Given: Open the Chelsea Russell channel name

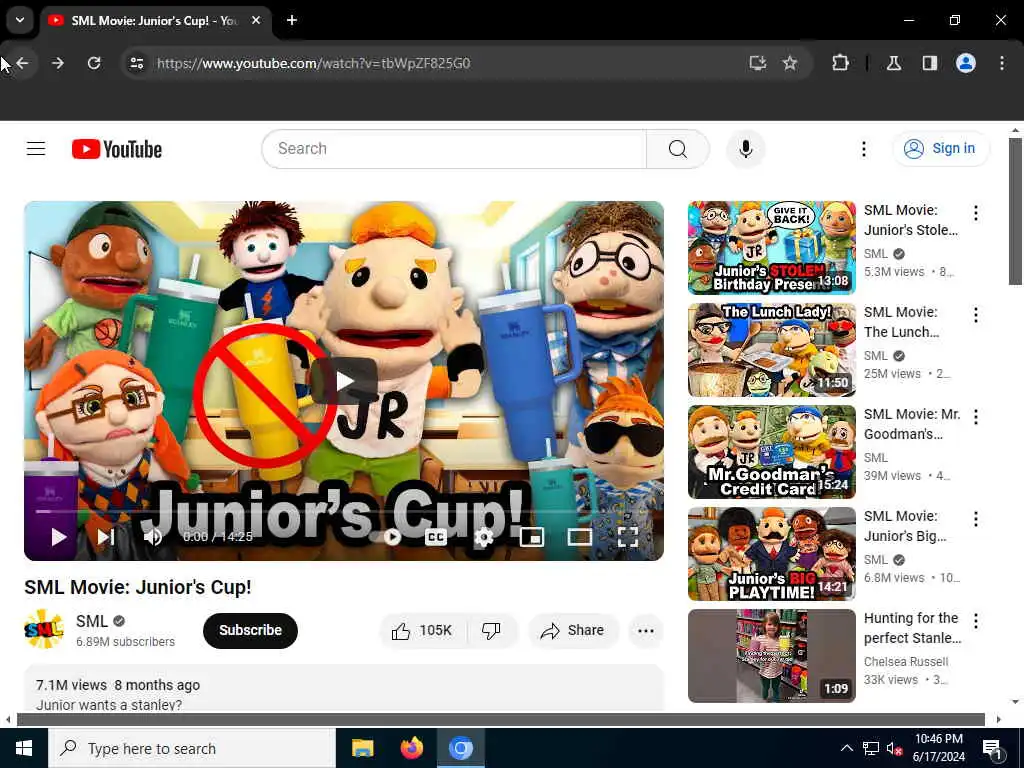Looking at the screenshot, I should (x=906, y=662).
